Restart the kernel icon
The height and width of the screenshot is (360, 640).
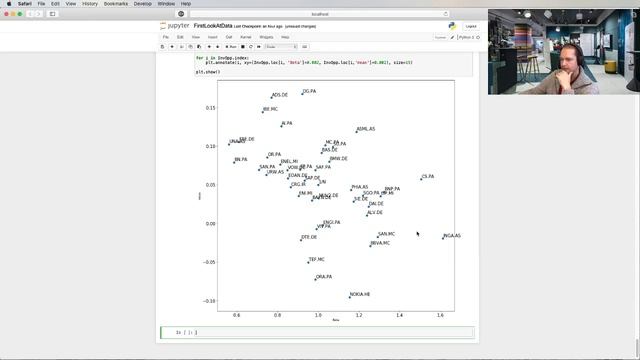coord(251,47)
